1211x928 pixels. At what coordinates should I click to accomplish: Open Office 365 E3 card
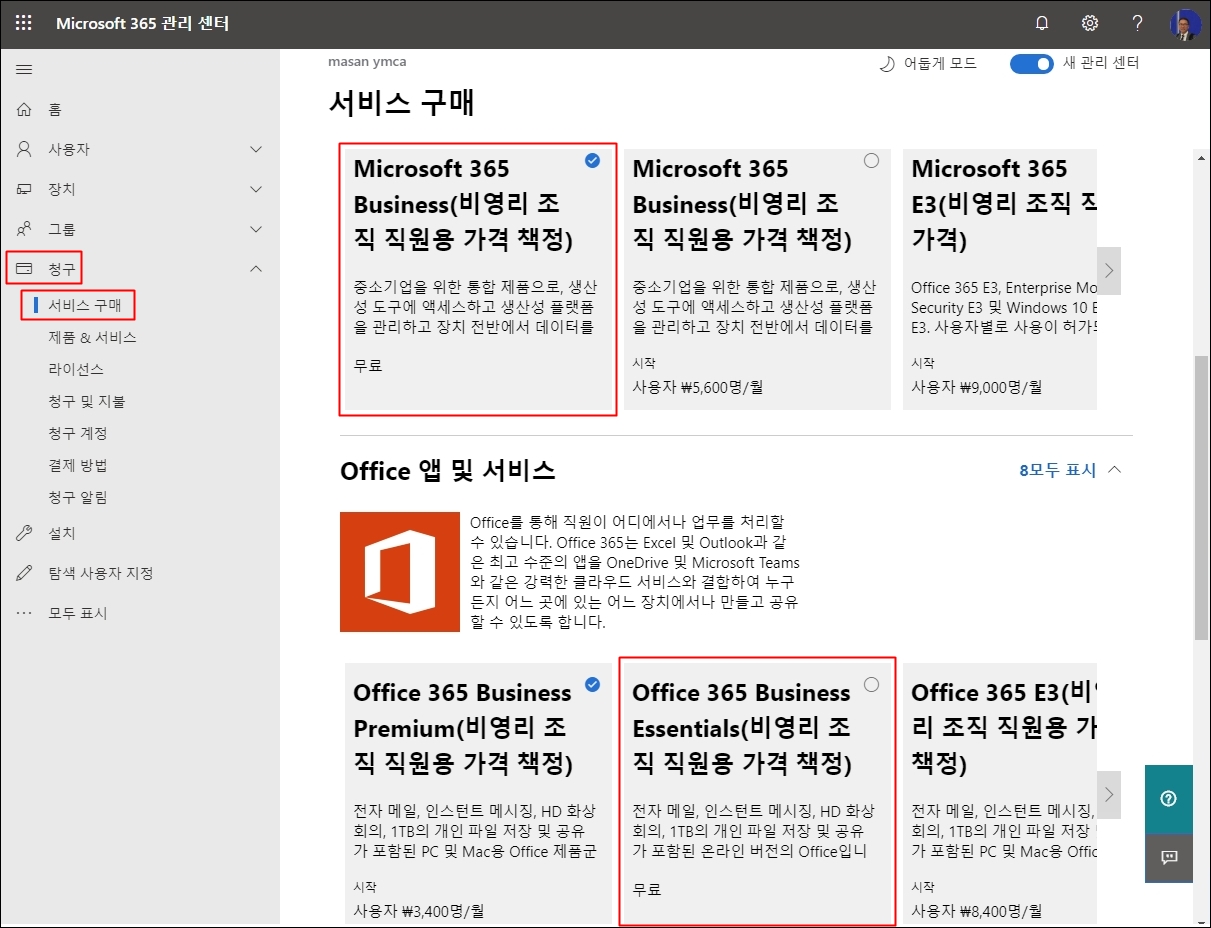click(1000, 794)
